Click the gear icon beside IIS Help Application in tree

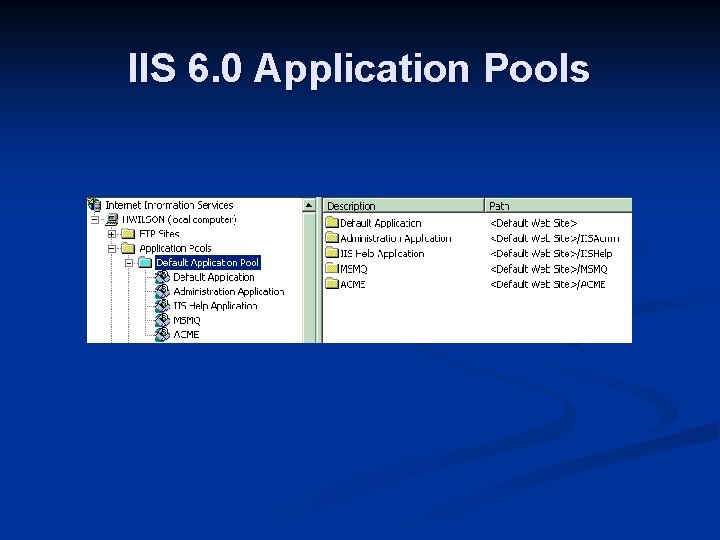pyautogui.click(x=162, y=305)
